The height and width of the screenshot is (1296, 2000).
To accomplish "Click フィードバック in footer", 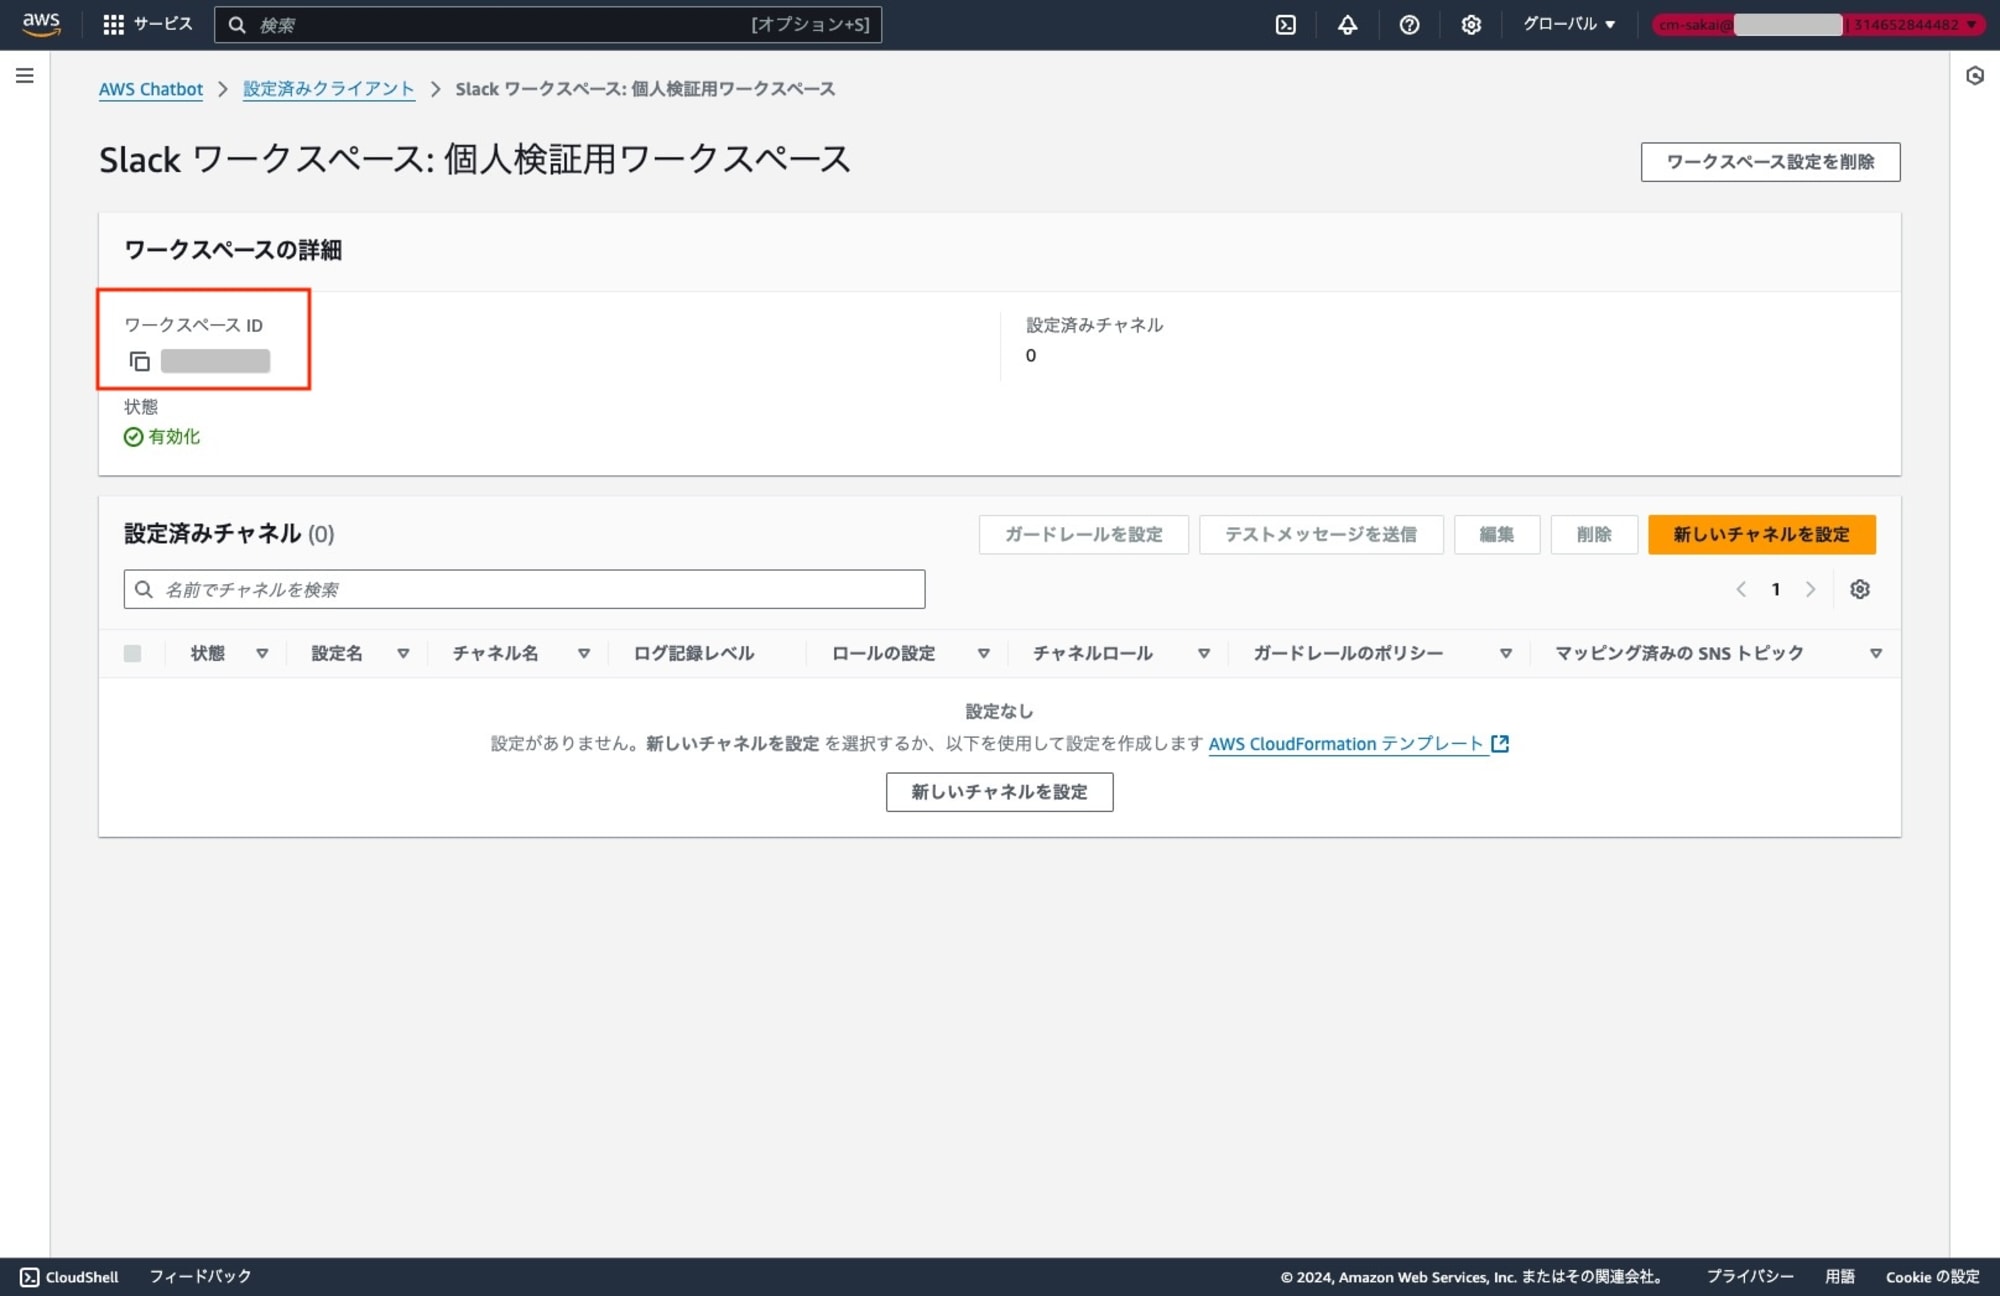I will [200, 1277].
